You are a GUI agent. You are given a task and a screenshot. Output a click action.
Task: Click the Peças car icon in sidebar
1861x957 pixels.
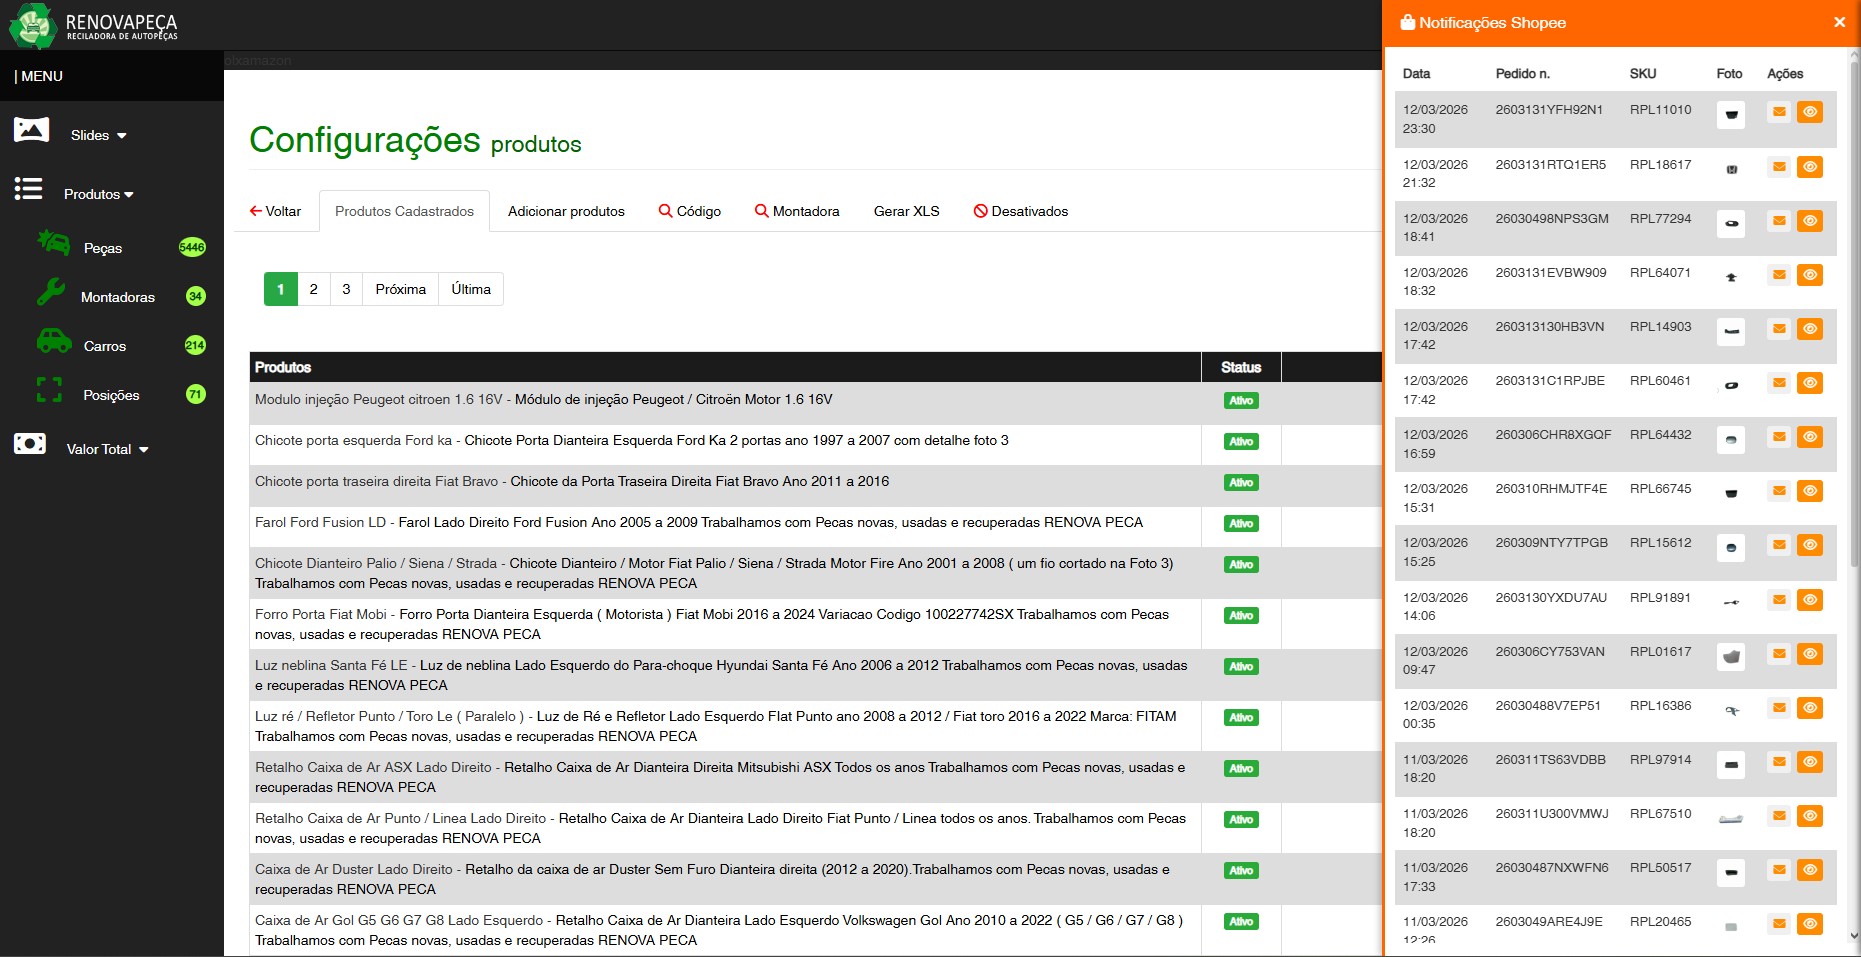(53, 243)
